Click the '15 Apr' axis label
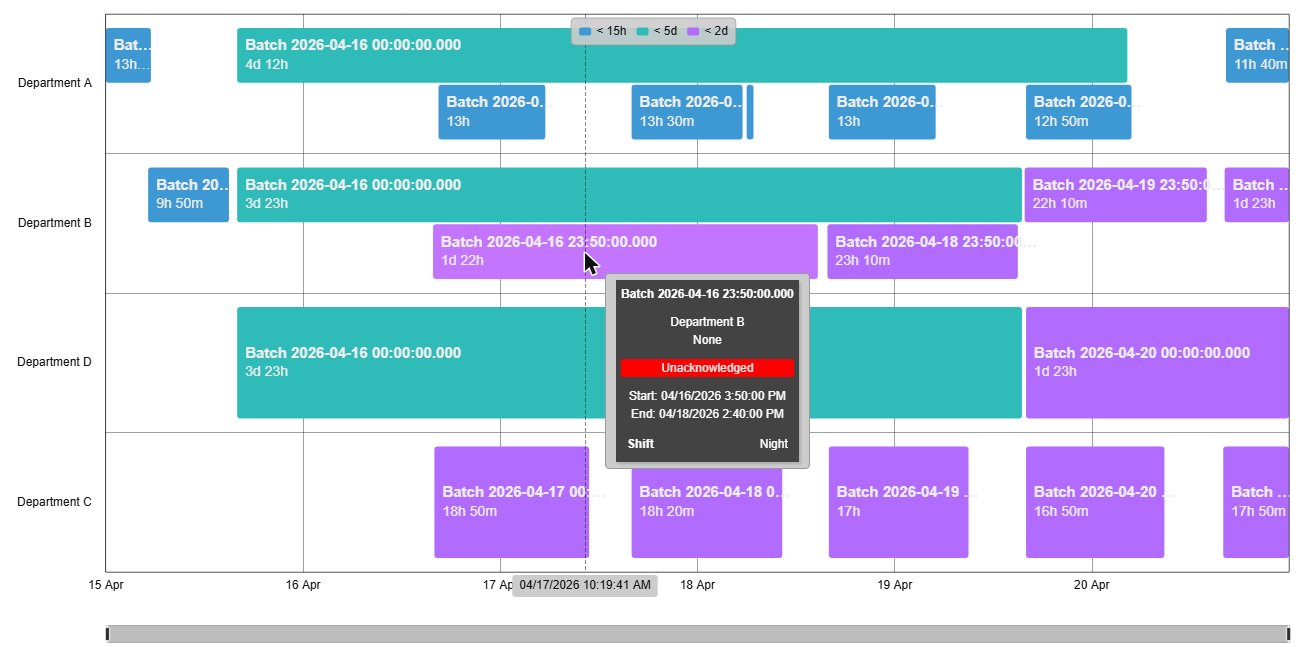1308x647 pixels. (106, 584)
